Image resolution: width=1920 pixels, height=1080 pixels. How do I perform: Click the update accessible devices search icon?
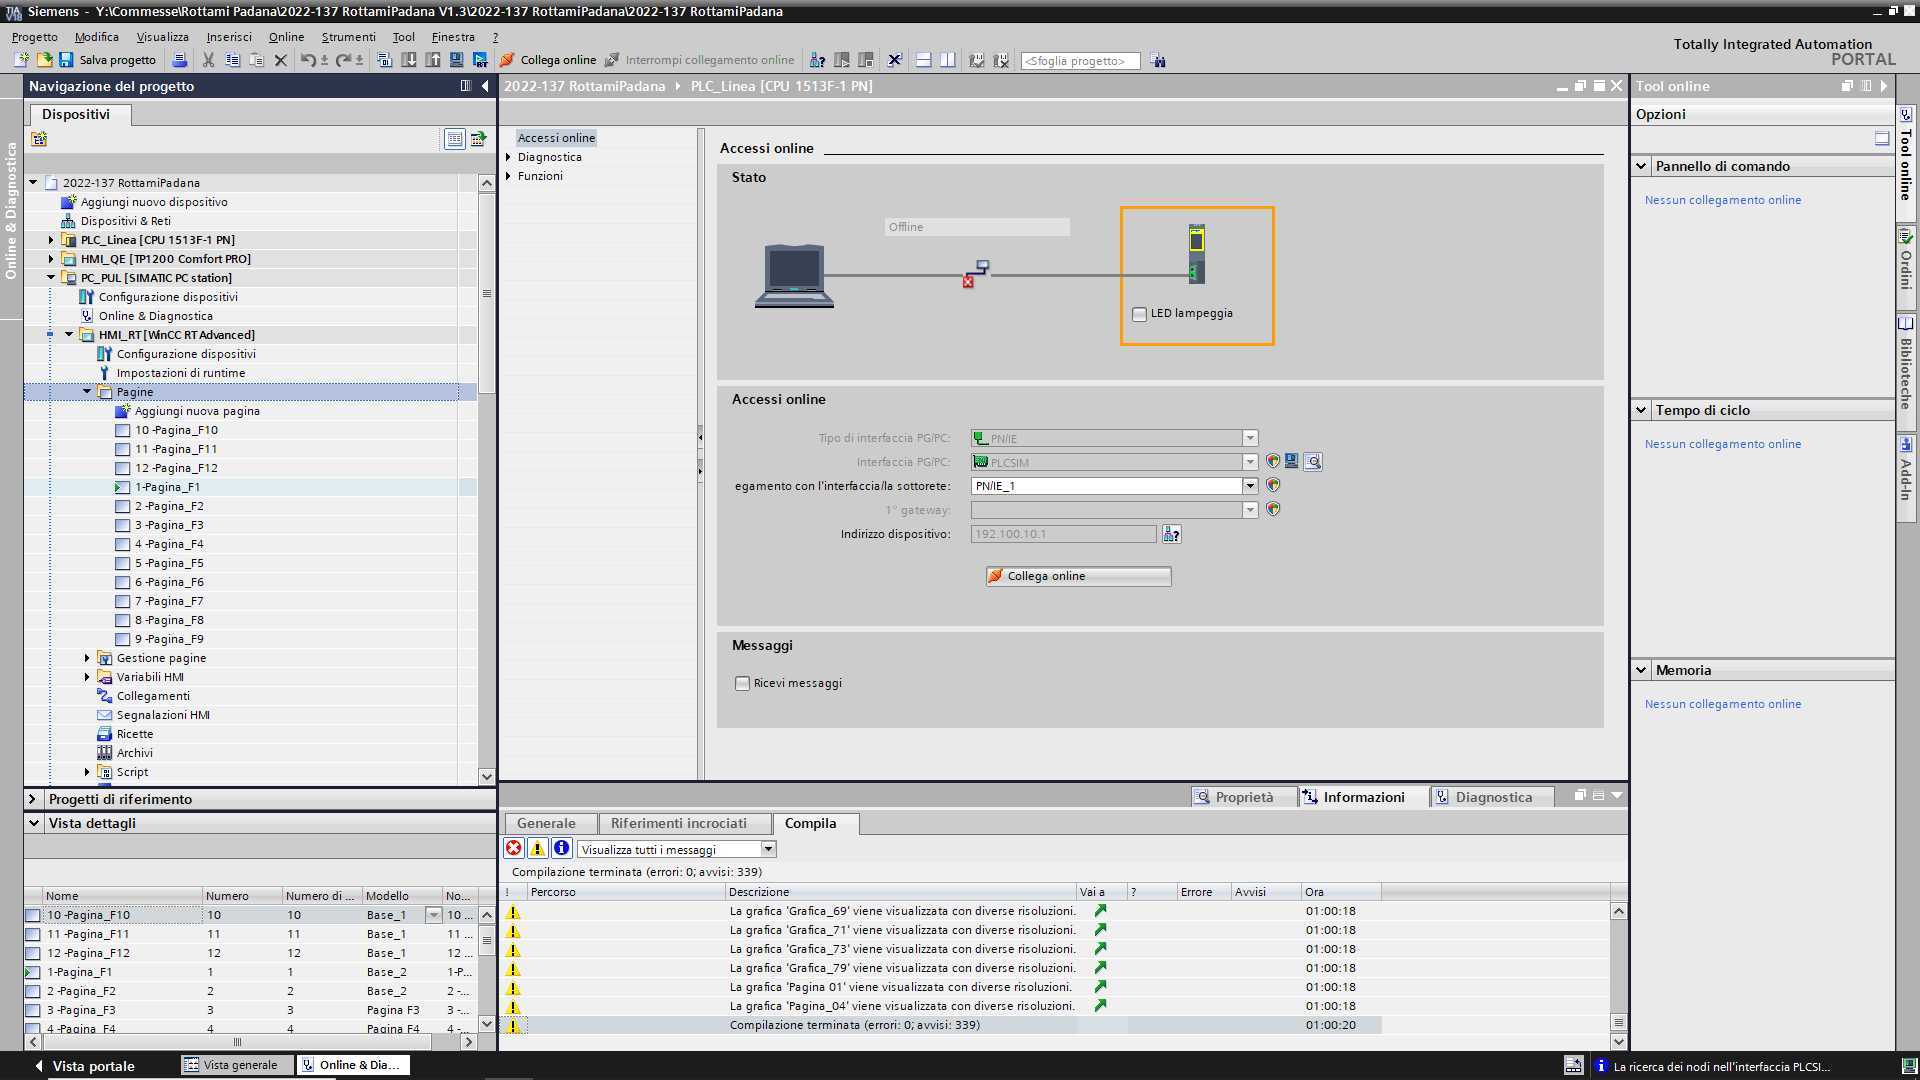(1313, 461)
